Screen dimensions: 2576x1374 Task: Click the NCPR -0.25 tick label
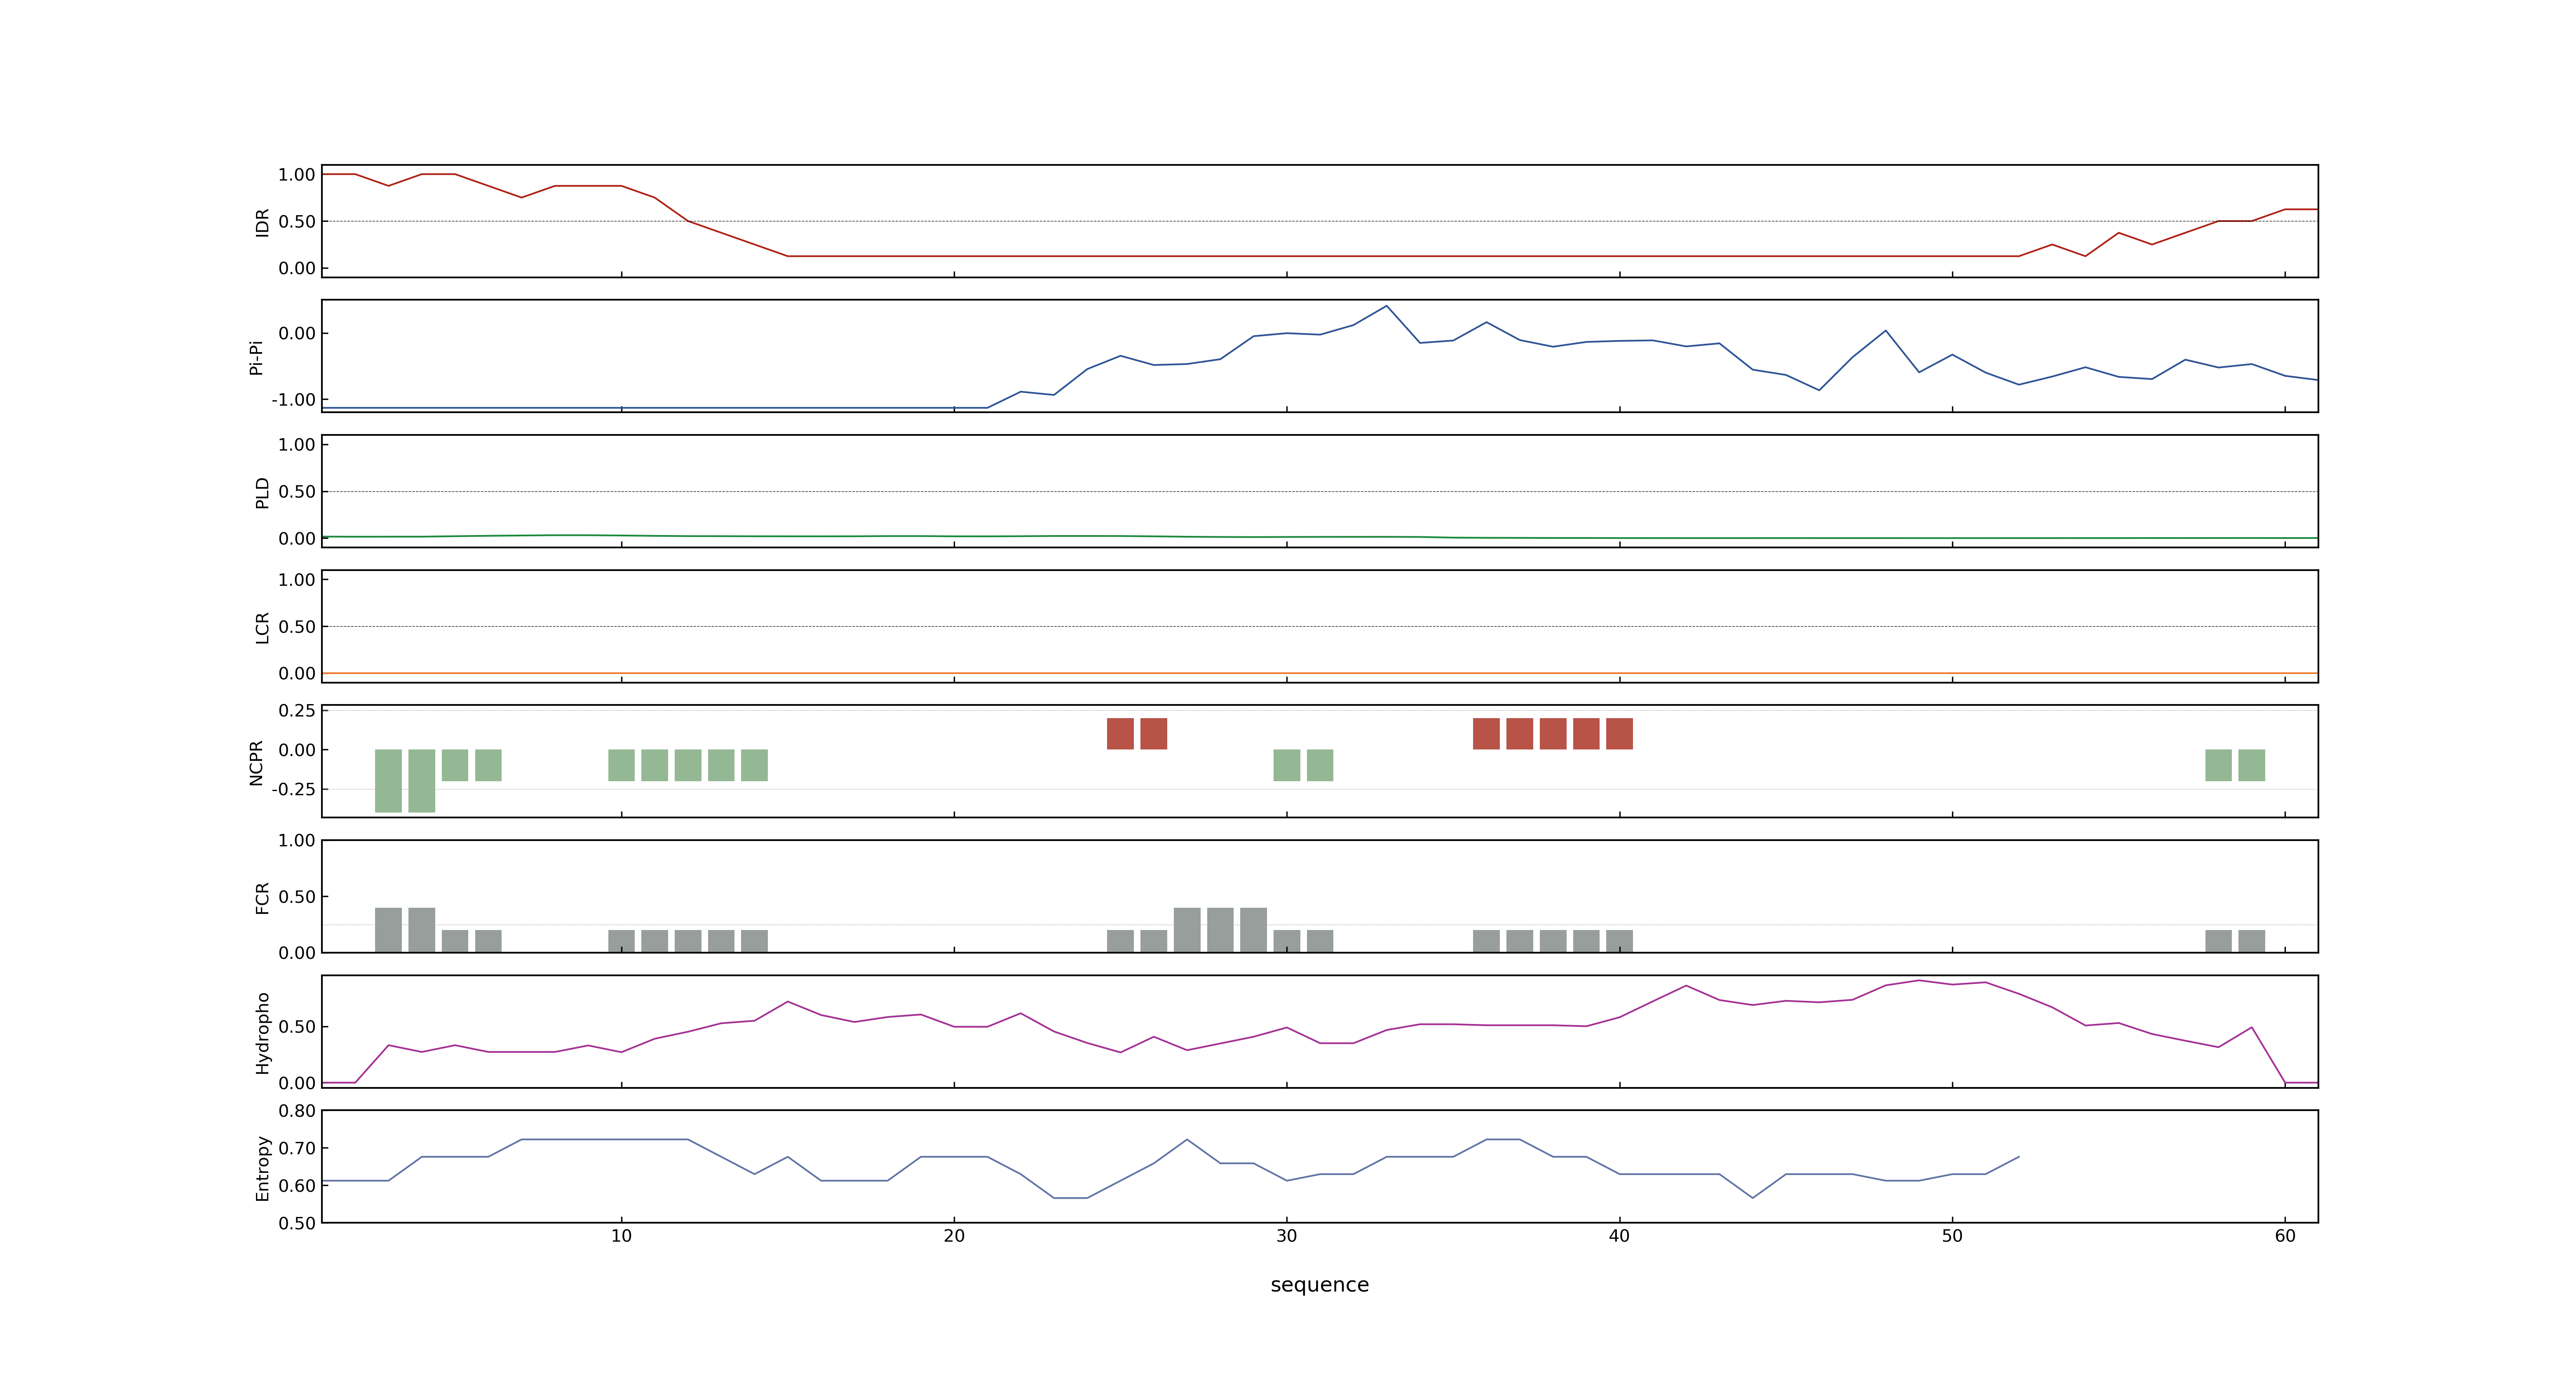point(293,789)
